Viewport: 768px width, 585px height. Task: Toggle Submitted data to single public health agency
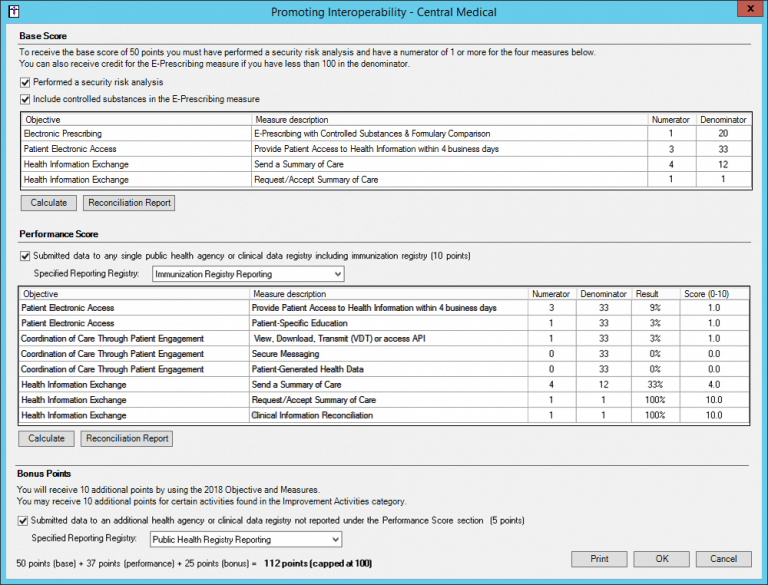coord(25,256)
